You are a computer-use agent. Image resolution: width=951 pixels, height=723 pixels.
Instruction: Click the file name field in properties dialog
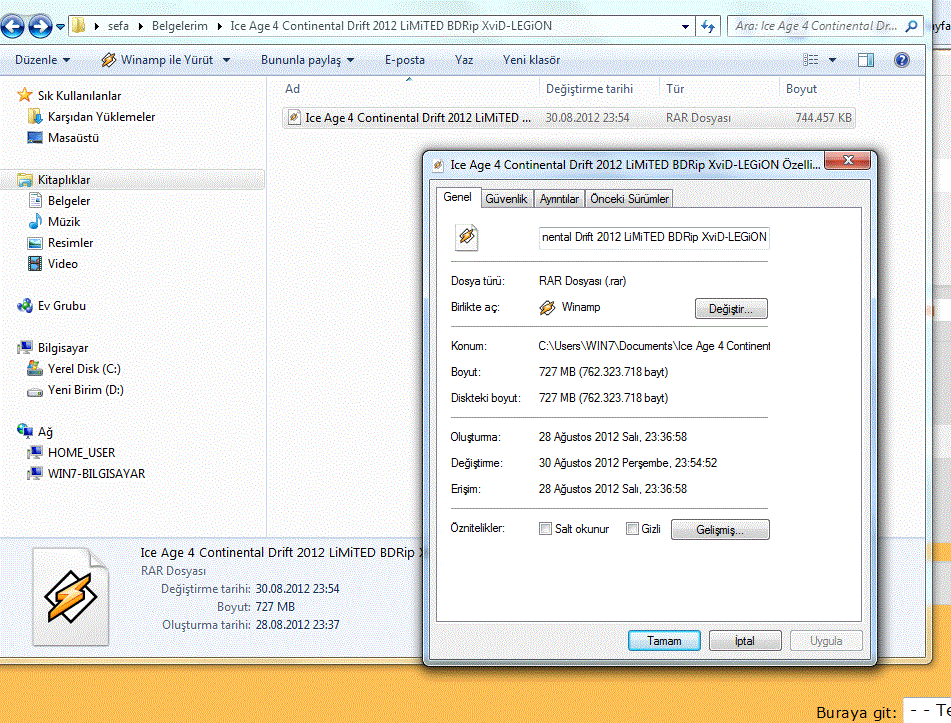pos(654,237)
